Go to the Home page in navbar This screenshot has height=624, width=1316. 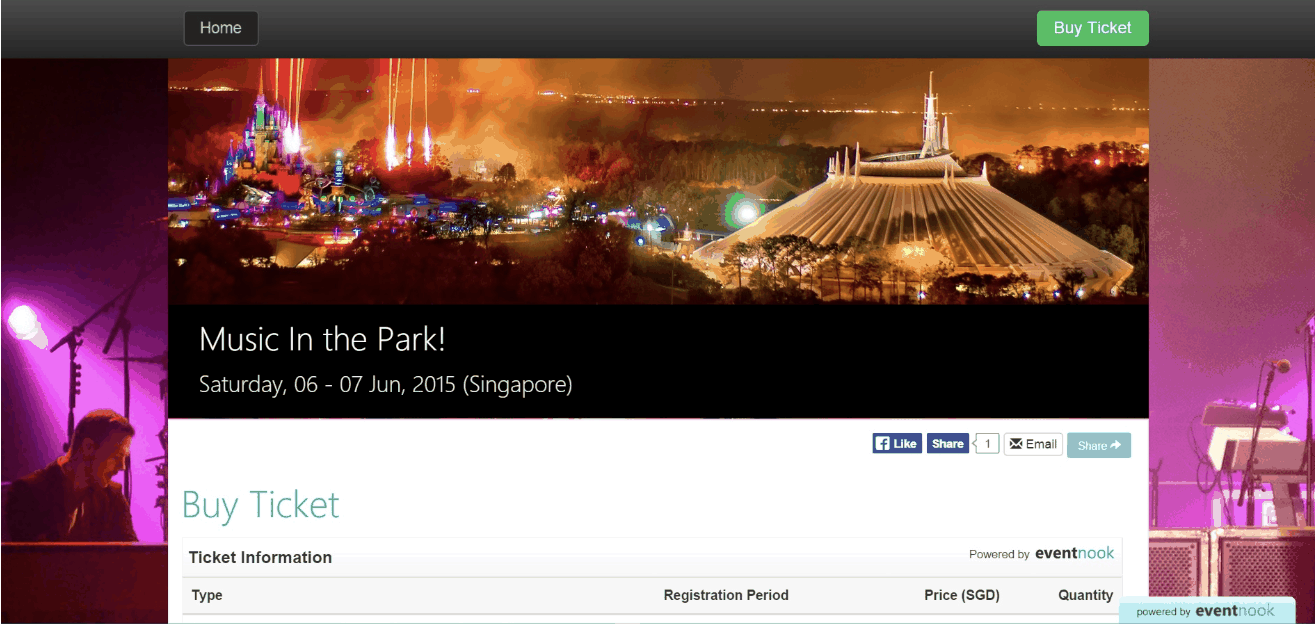pyautogui.click(x=221, y=28)
